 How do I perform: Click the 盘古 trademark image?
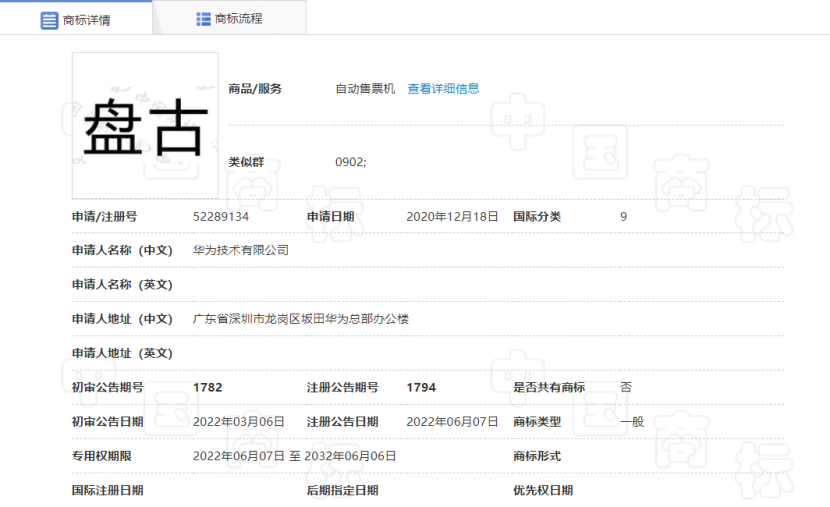tap(145, 125)
